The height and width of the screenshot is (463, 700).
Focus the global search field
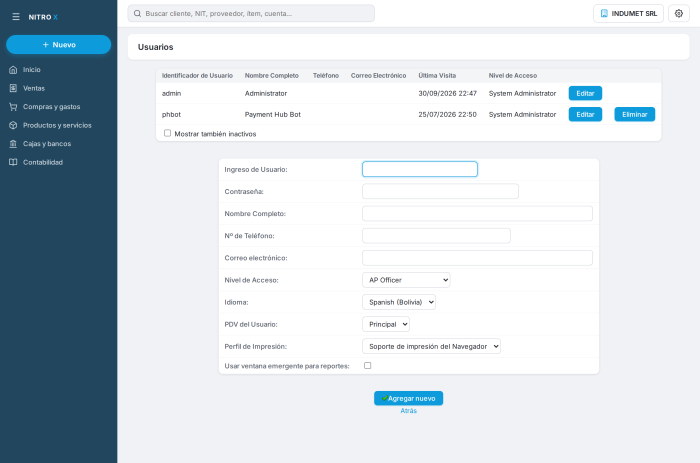click(x=251, y=13)
